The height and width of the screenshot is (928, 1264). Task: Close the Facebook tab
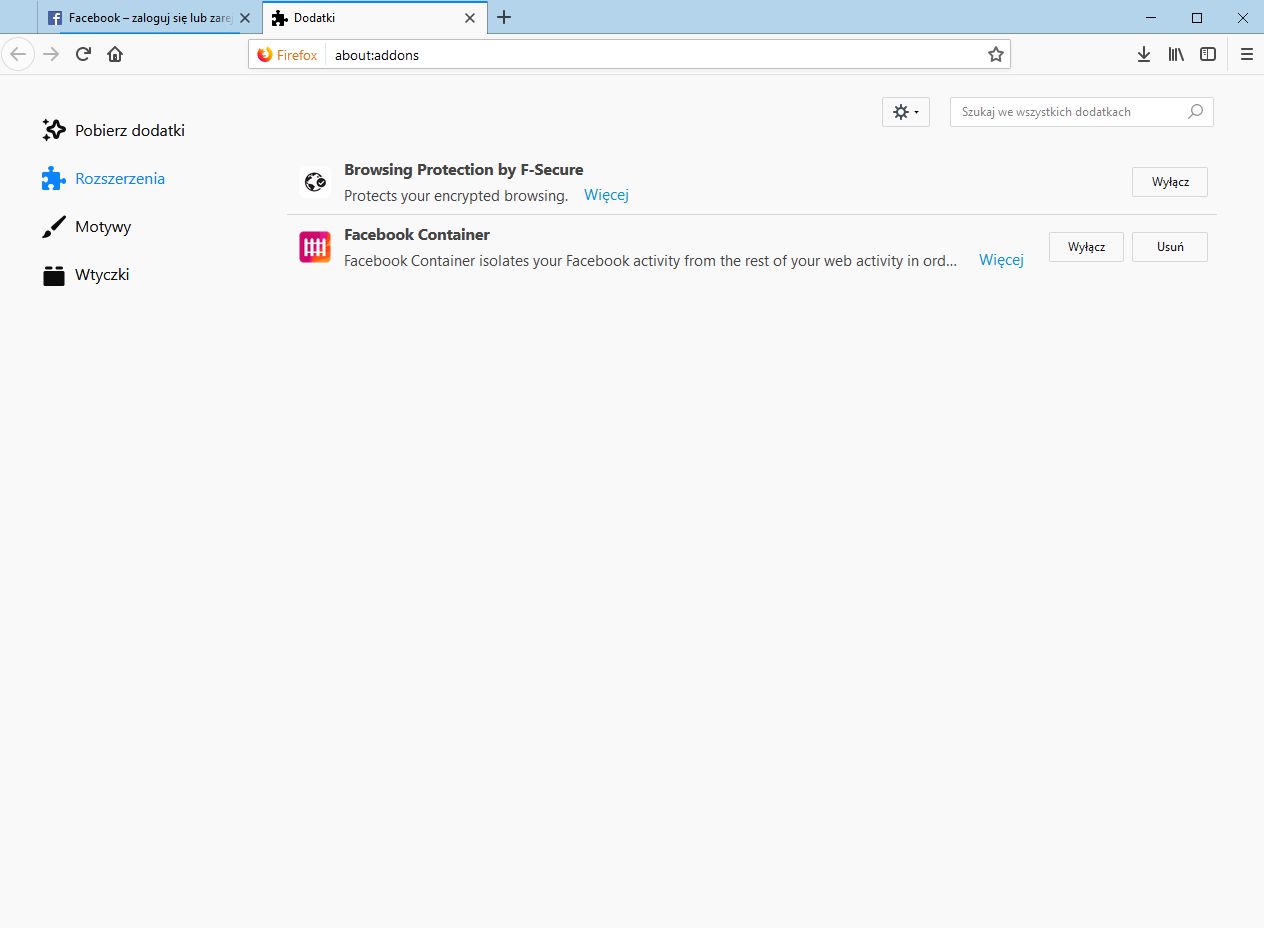point(245,18)
